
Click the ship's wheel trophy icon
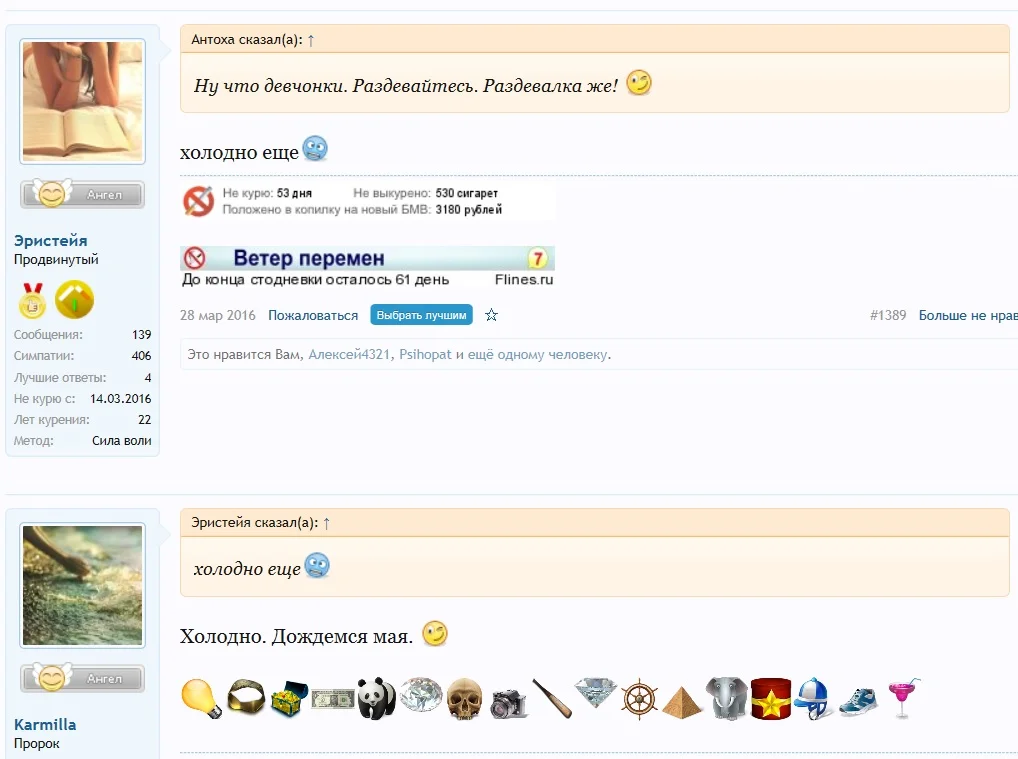tap(639, 697)
